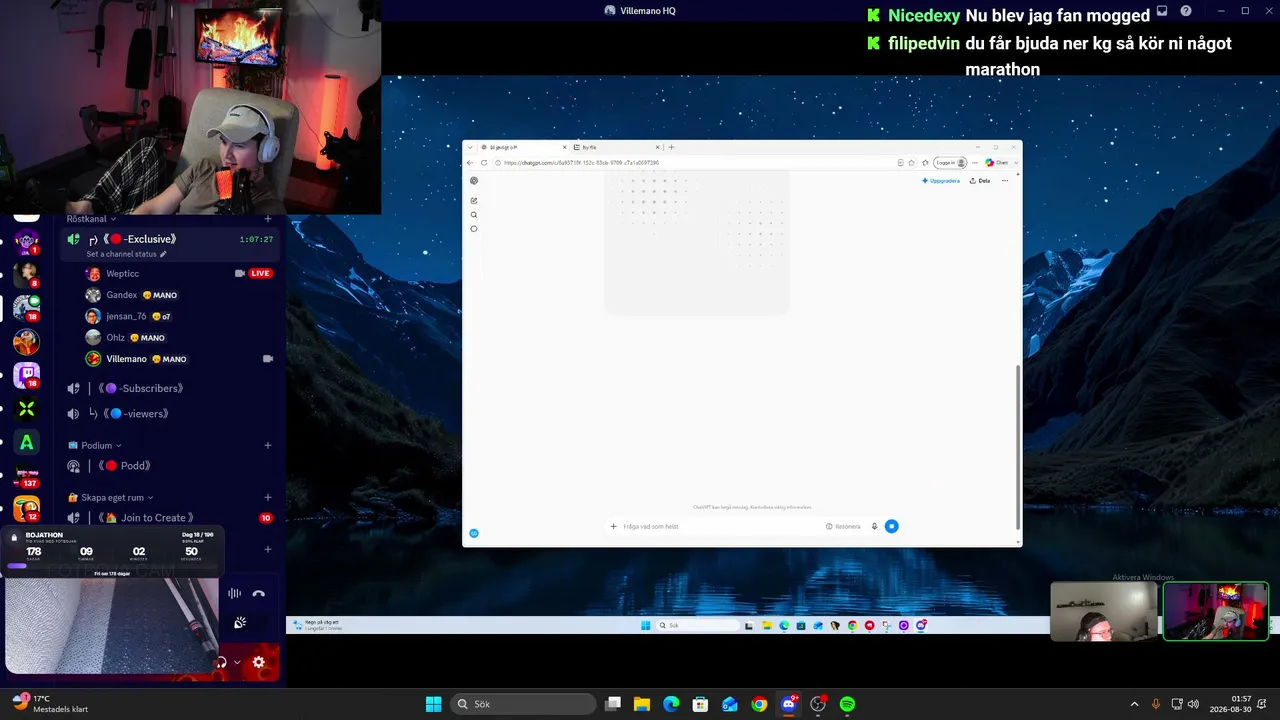Open Microsoft Store from the taskbar
1280x720 pixels.
point(700,704)
